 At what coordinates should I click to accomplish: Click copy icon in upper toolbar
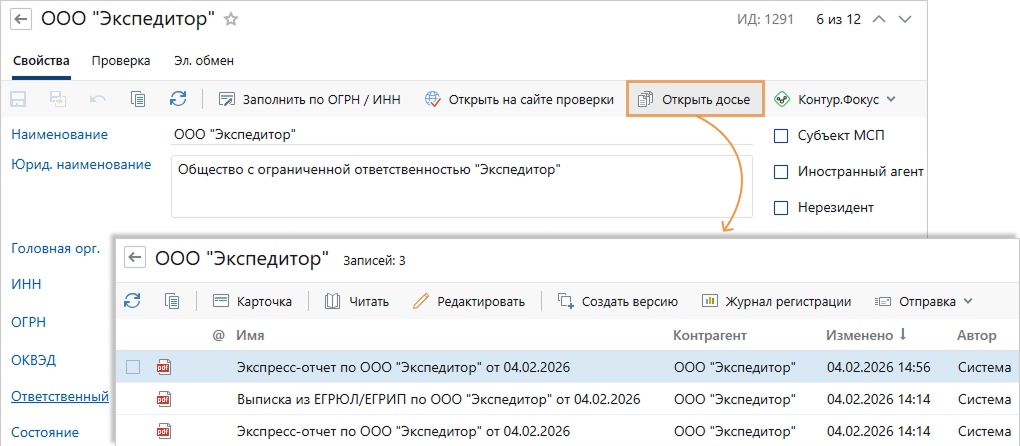click(x=138, y=99)
